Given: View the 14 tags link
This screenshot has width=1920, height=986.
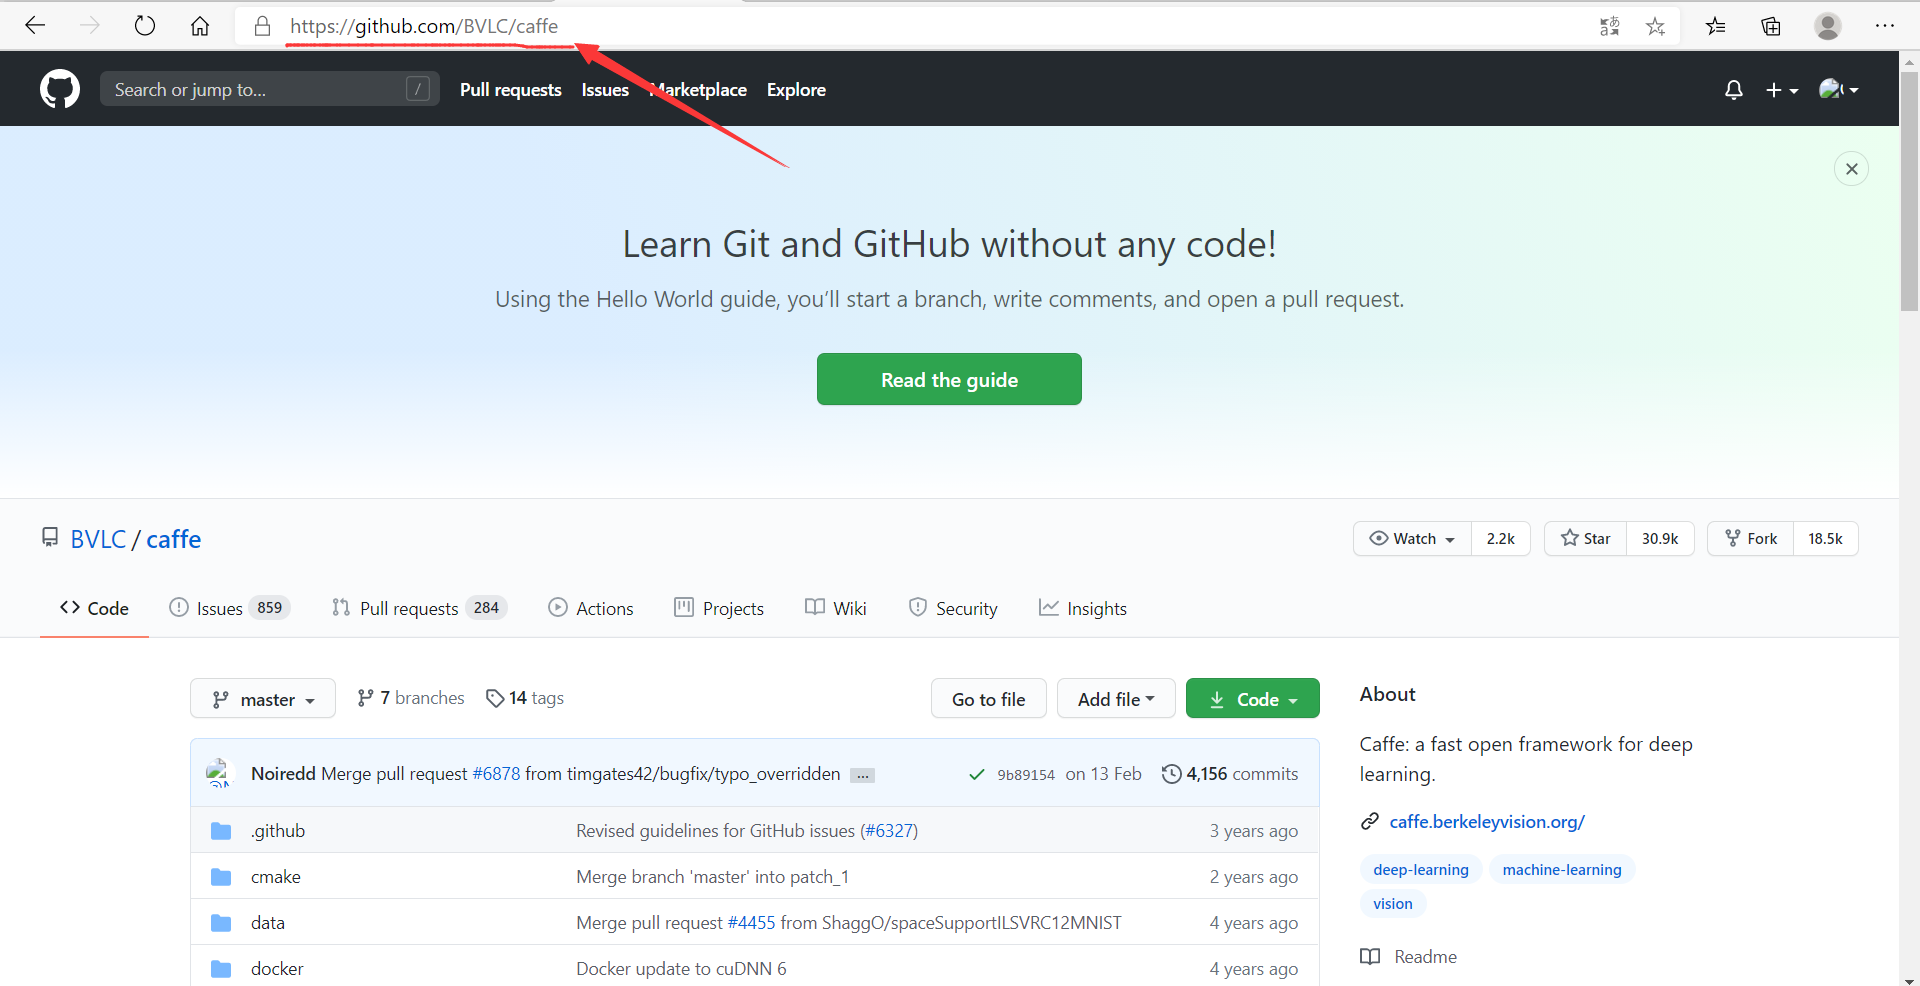Looking at the screenshot, I should click(x=525, y=698).
